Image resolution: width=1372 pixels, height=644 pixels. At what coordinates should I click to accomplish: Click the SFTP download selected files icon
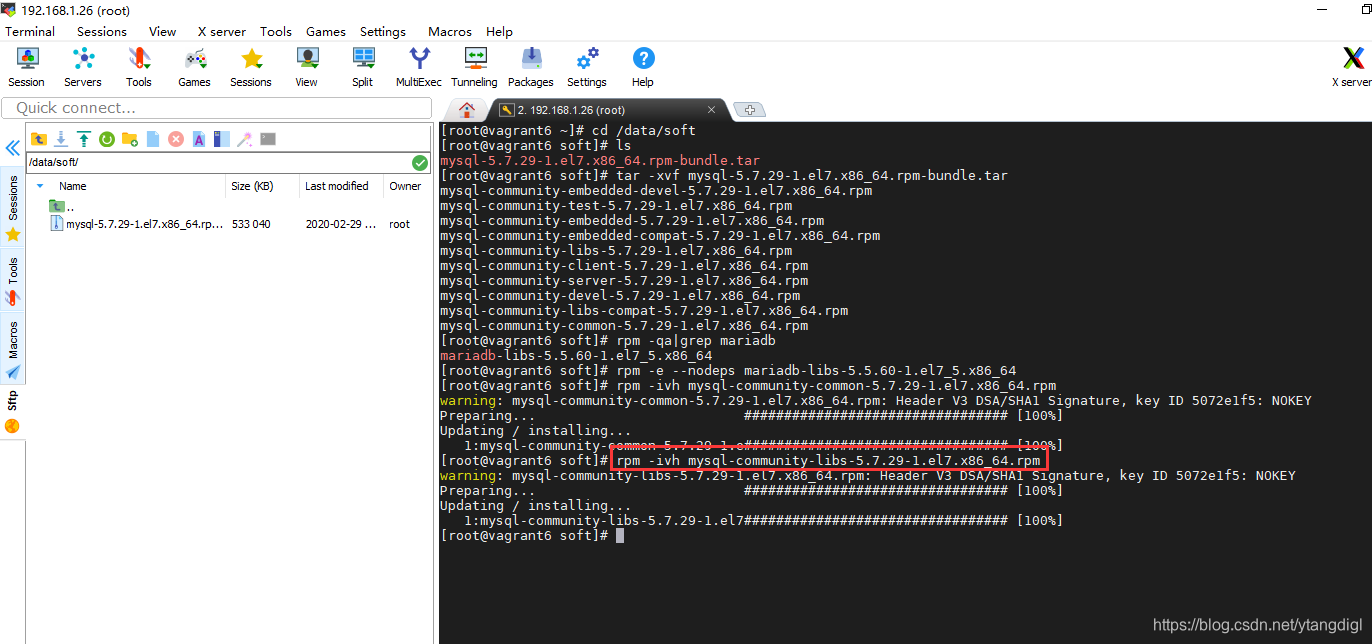point(61,139)
